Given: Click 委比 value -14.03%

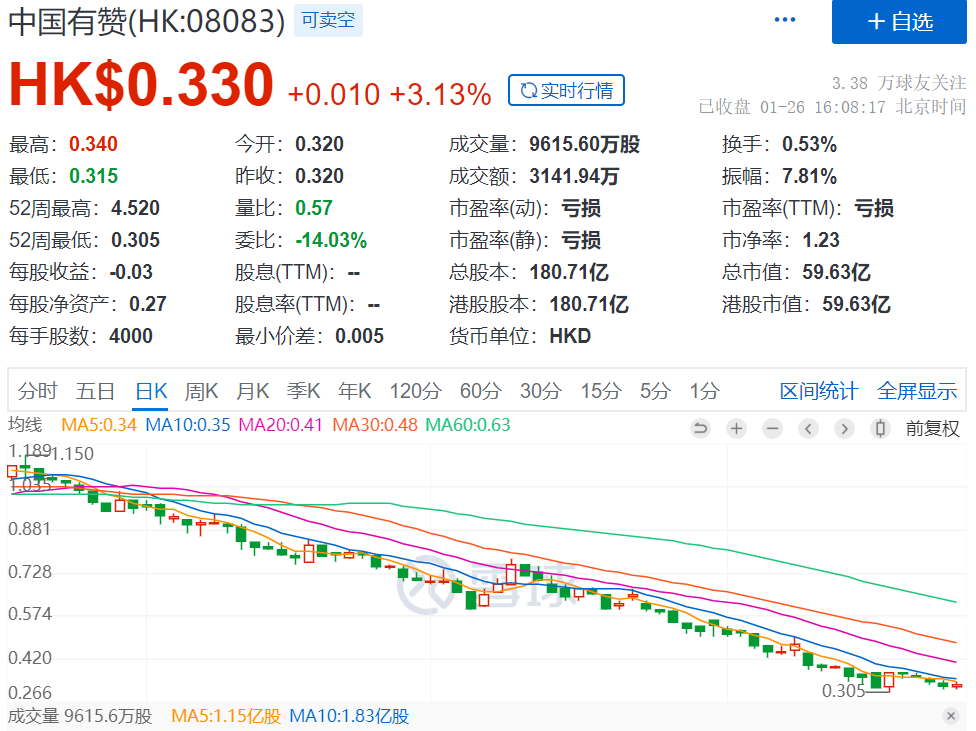Looking at the screenshot, I should click(331, 240).
